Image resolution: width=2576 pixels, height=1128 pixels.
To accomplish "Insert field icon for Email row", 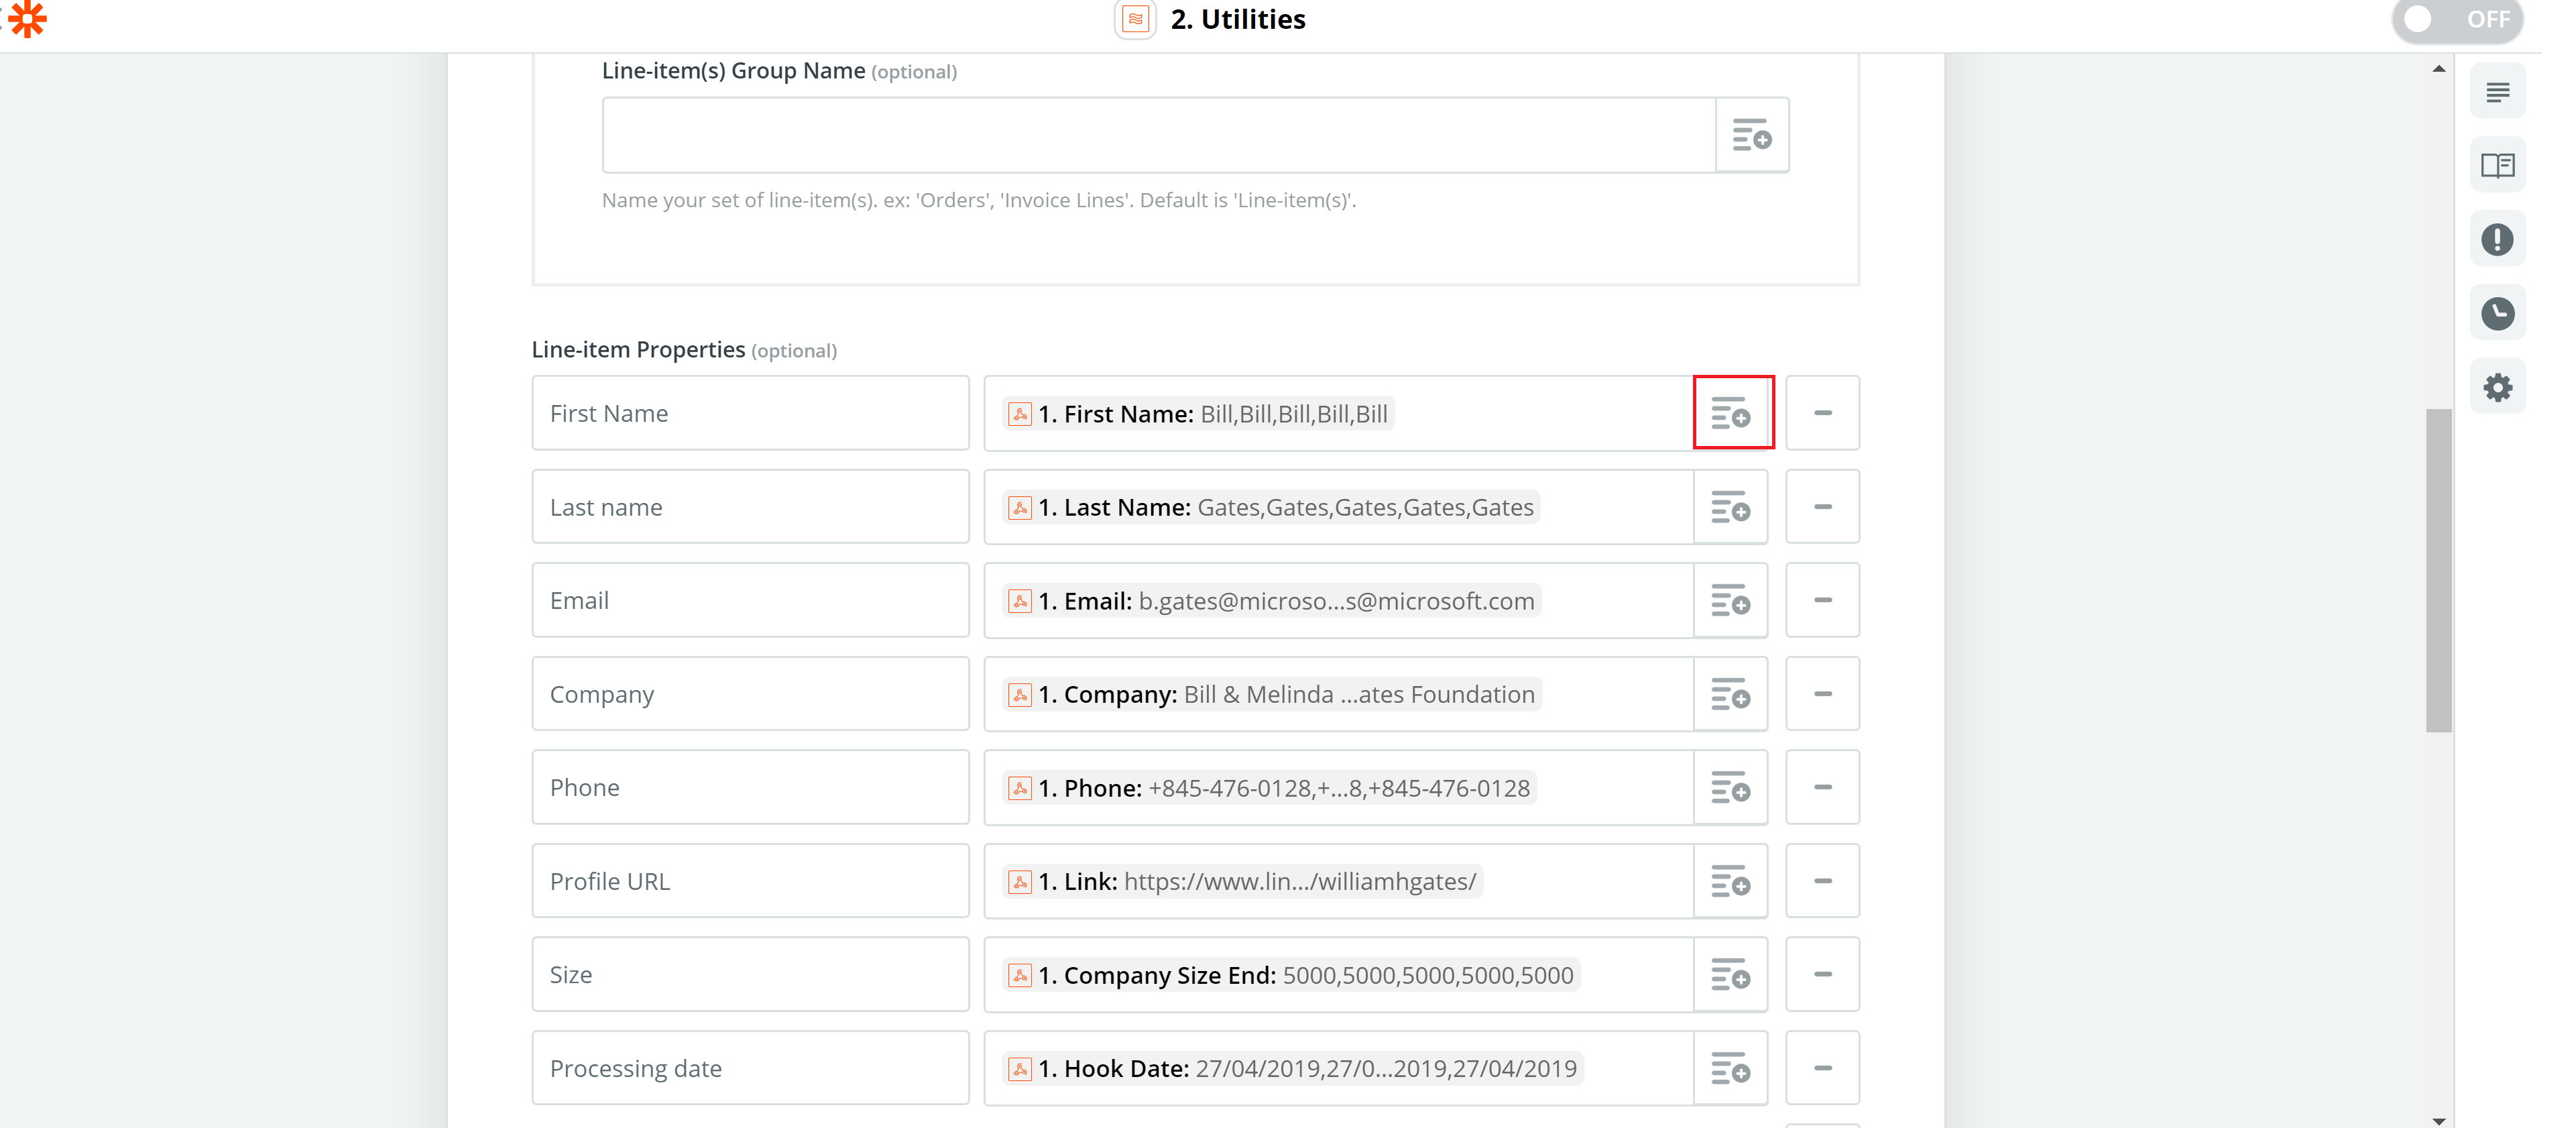I will pos(1731,600).
